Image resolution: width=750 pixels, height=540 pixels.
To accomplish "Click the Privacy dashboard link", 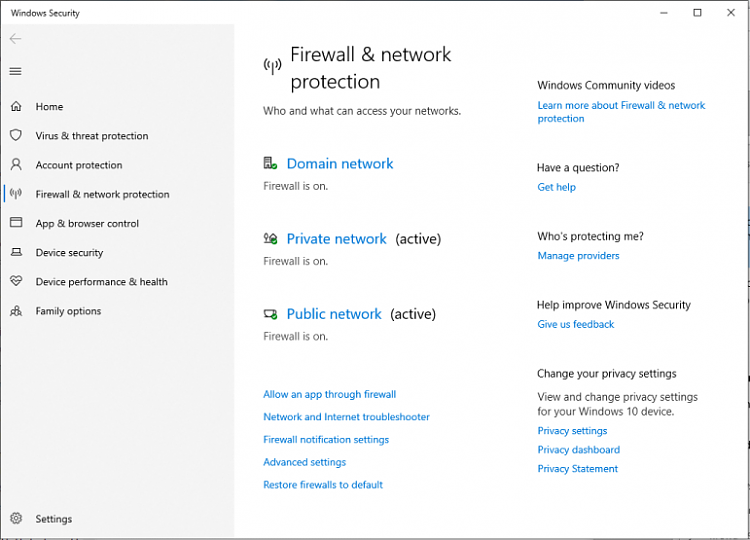I will [578, 450].
